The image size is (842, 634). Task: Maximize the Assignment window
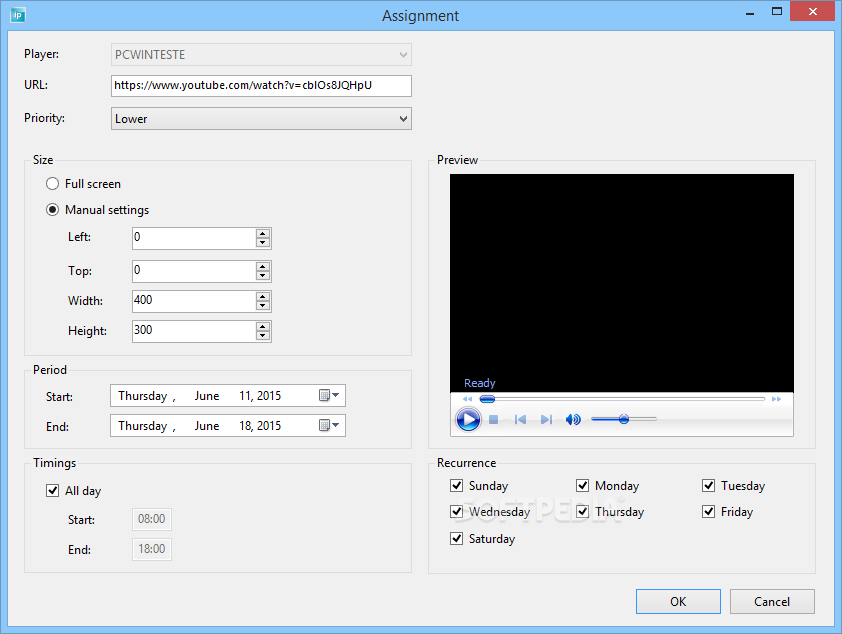776,12
